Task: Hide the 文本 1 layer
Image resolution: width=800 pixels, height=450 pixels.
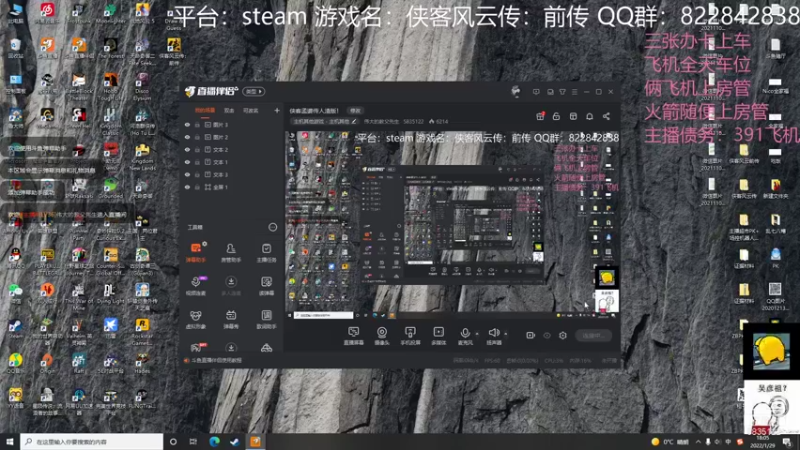Action: coord(187,162)
